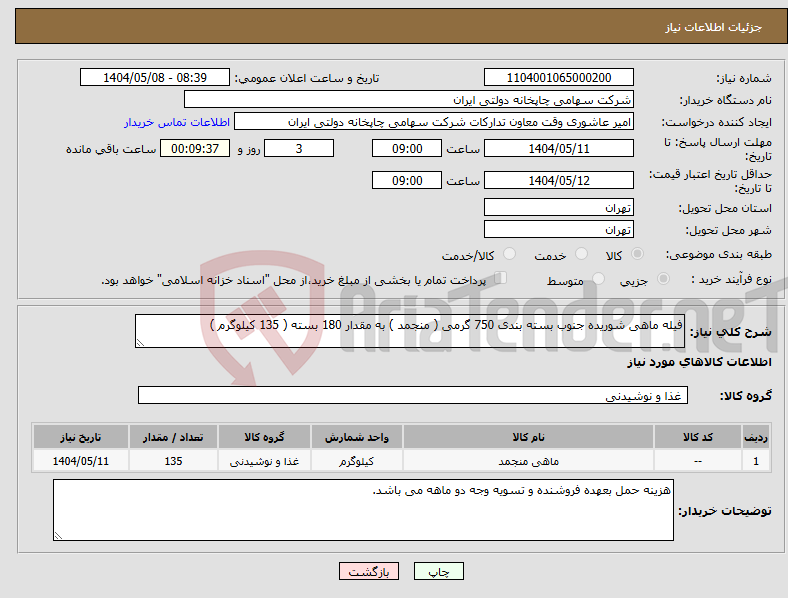Click the need number field 1104001065000200
788x598 pixels.
(x=558, y=77)
